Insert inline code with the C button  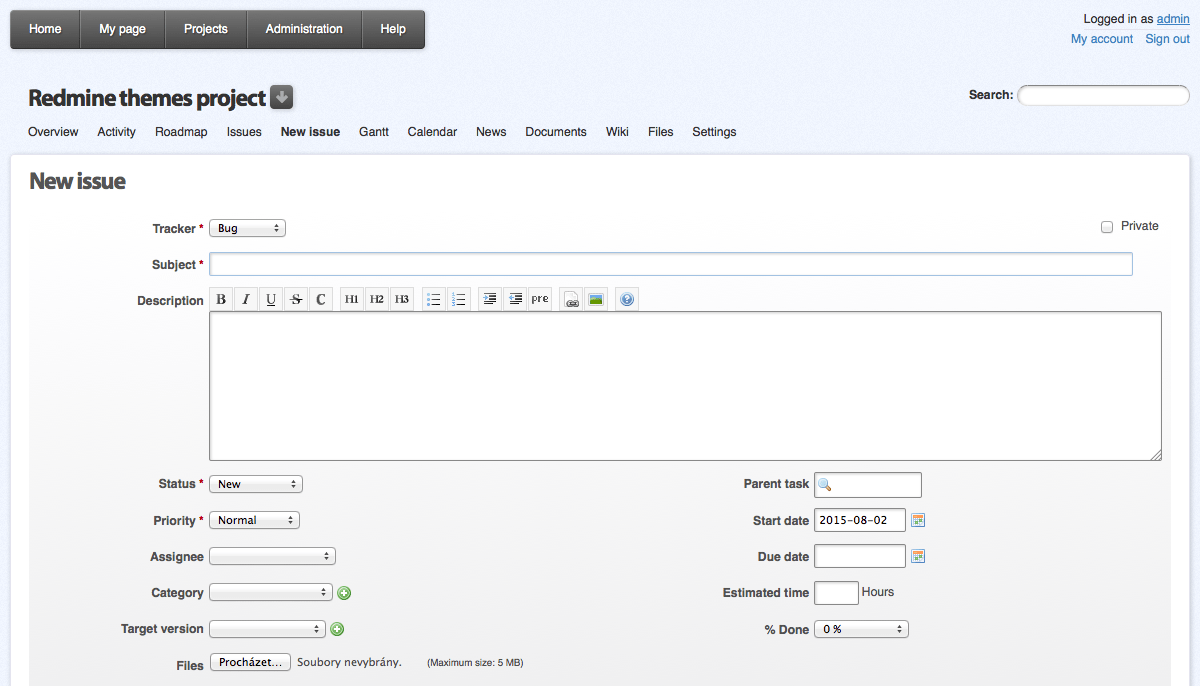pyautogui.click(x=321, y=299)
